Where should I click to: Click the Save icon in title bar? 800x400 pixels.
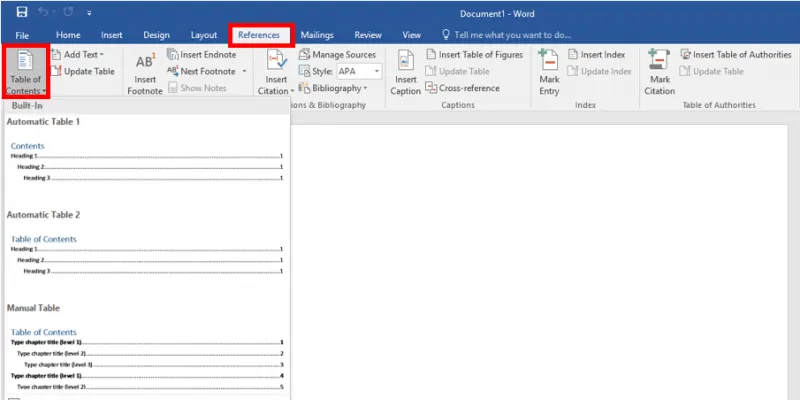(x=22, y=12)
